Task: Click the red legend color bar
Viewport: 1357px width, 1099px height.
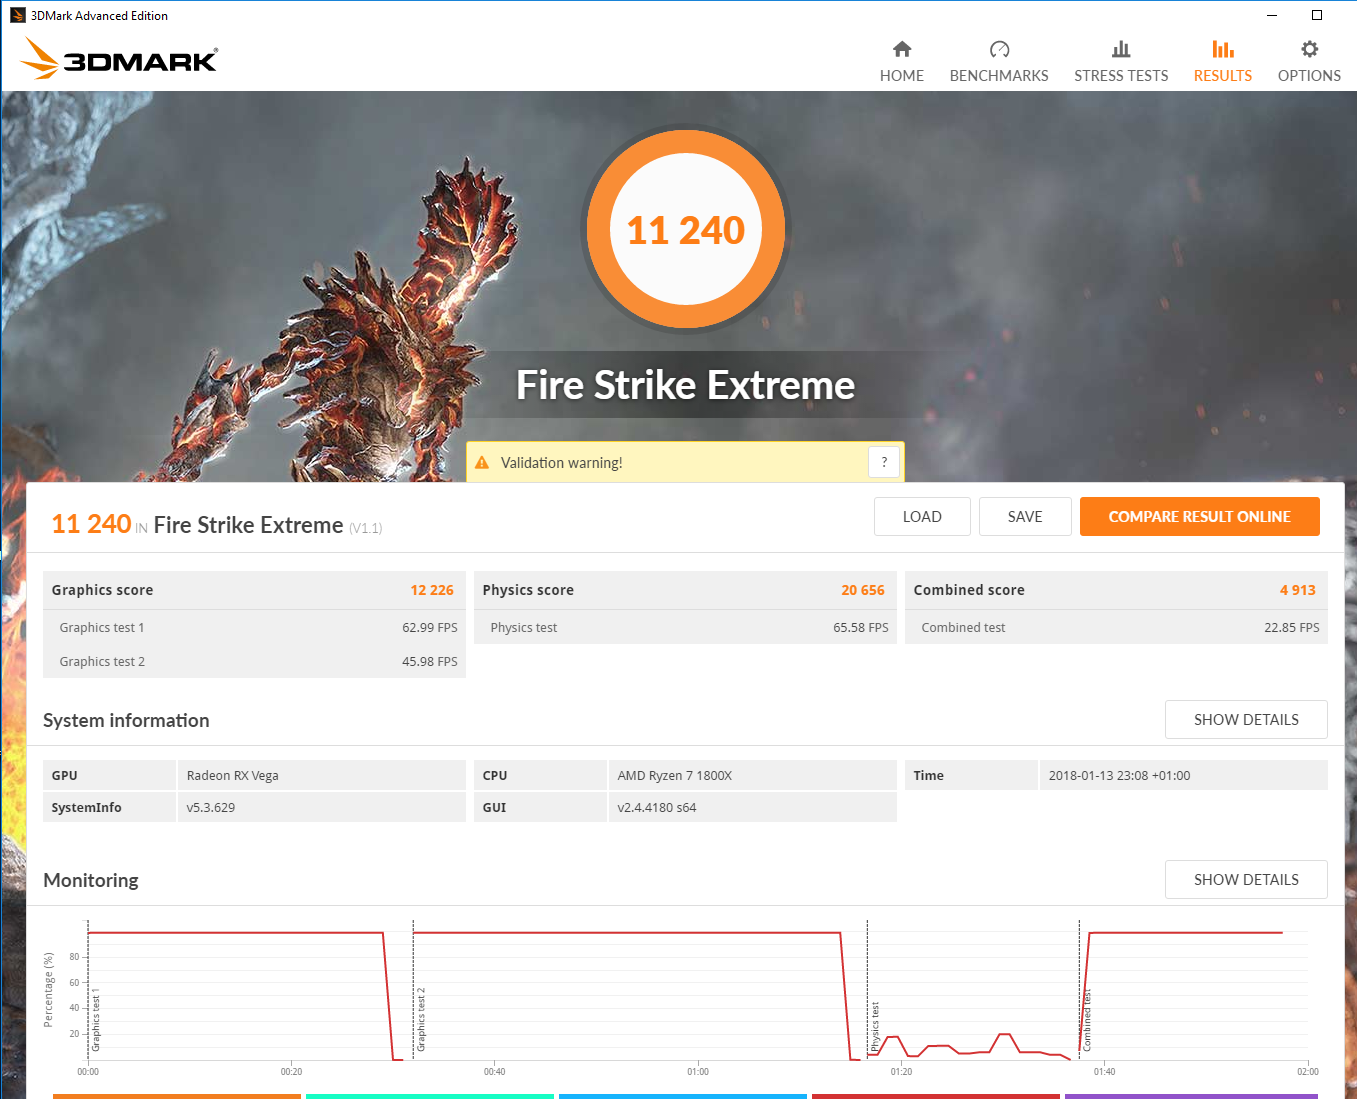Action: coord(936,1096)
